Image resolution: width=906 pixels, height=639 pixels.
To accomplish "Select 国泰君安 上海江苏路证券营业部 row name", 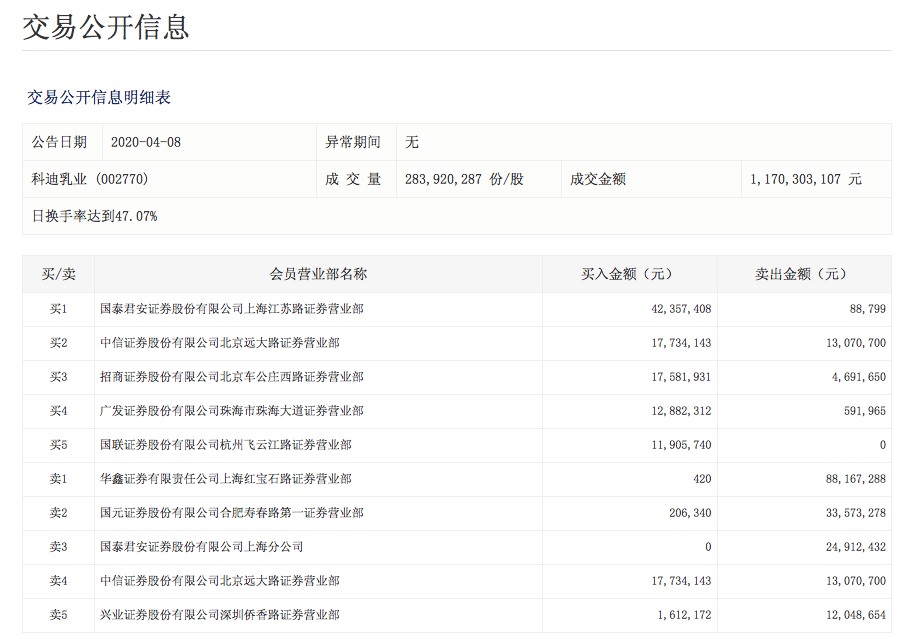I will 232,309.
